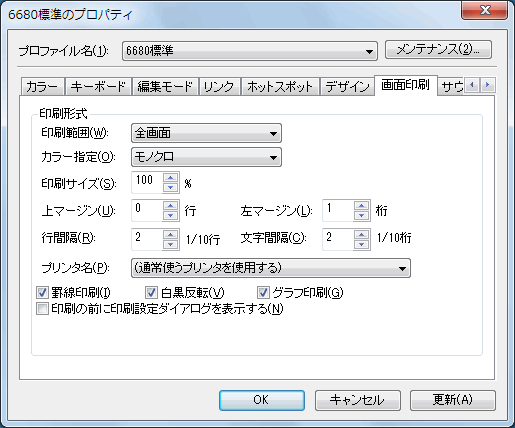This screenshot has height=428, width=515.
Task: Switch to the ホットスポット tab
Action: pyautogui.click(x=280, y=87)
